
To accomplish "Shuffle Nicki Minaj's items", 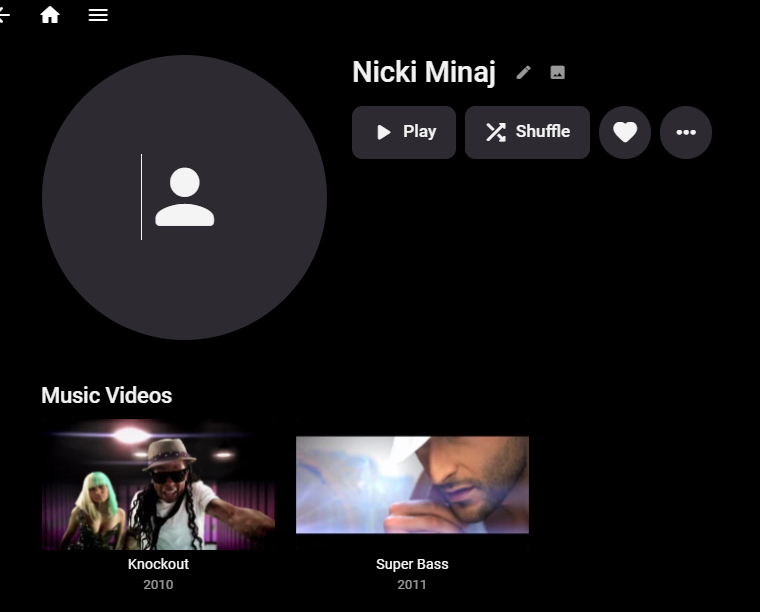I will pos(527,132).
